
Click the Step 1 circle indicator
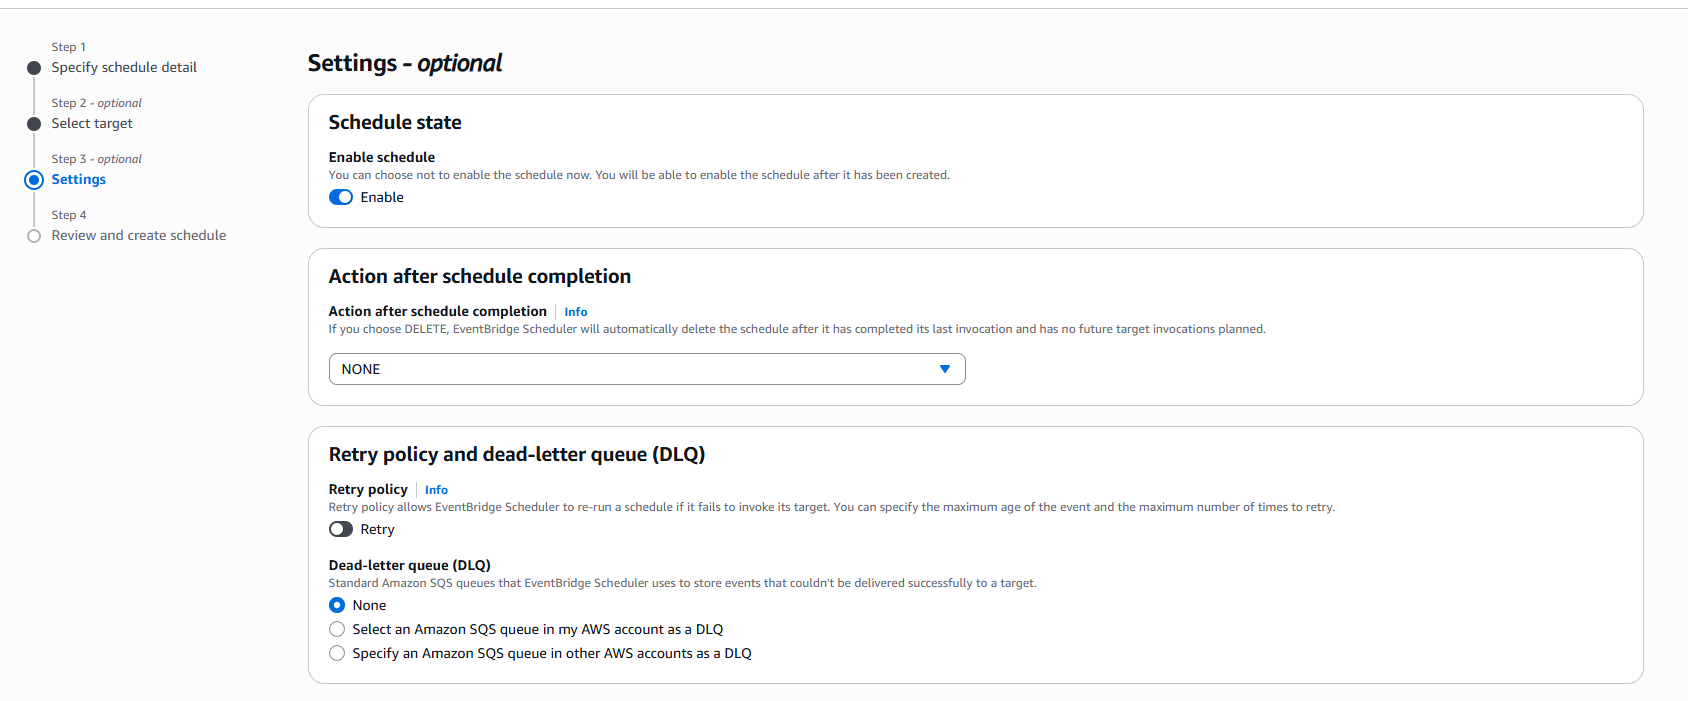click(34, 68)
